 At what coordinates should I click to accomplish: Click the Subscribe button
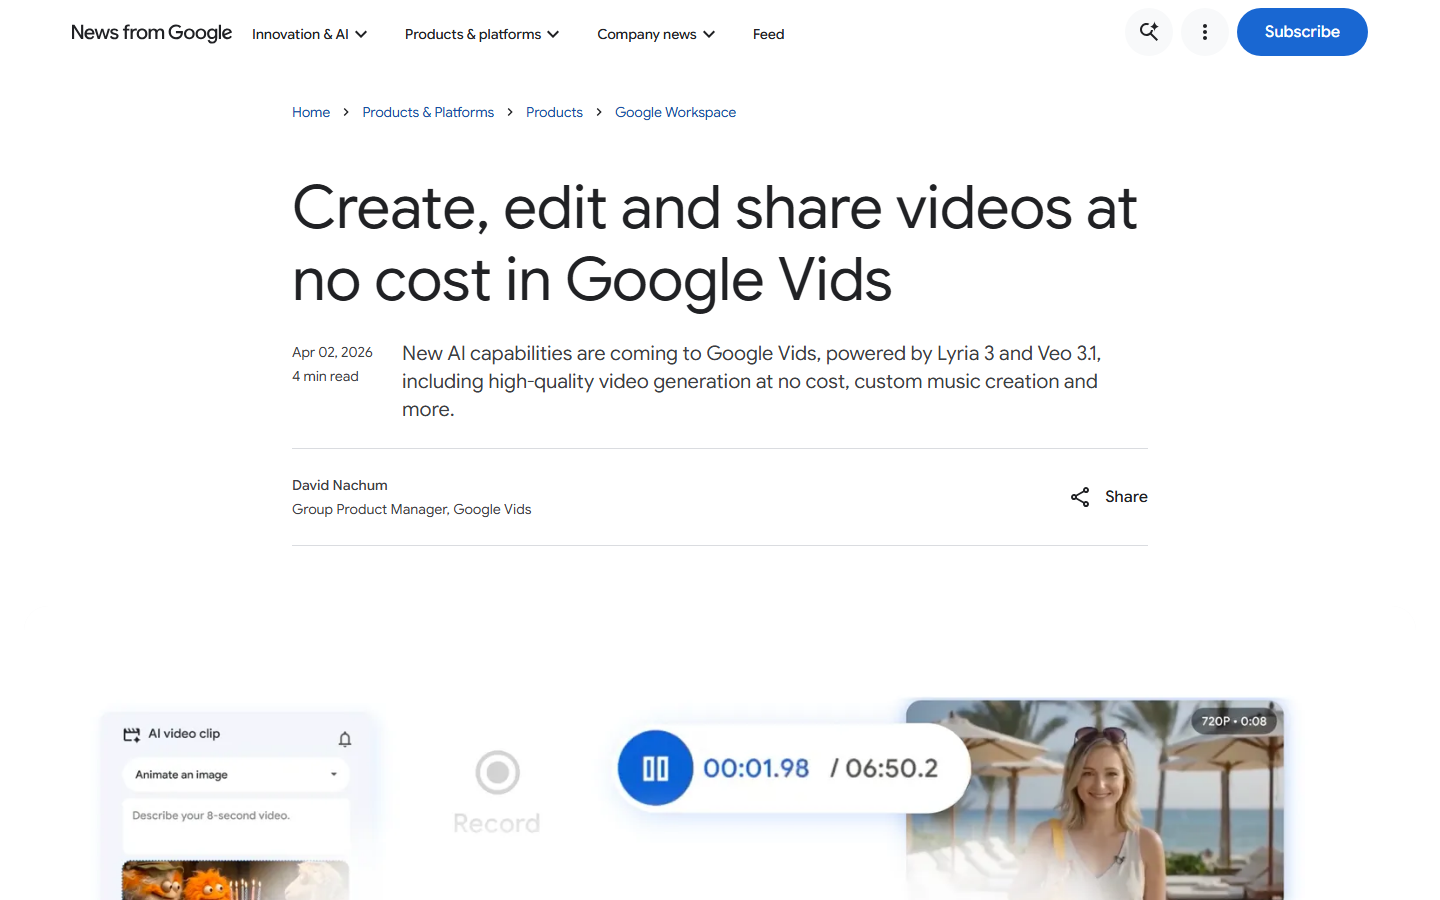pyautogui.click(x=1302, y=32)
